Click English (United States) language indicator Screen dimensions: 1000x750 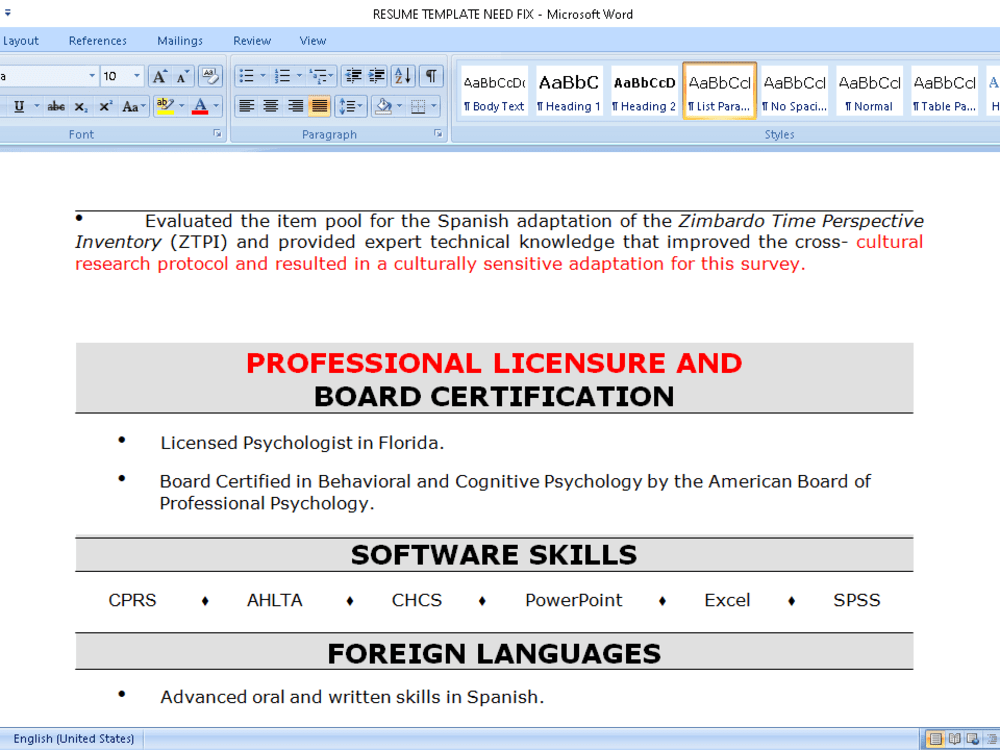[x=74, y=739]
